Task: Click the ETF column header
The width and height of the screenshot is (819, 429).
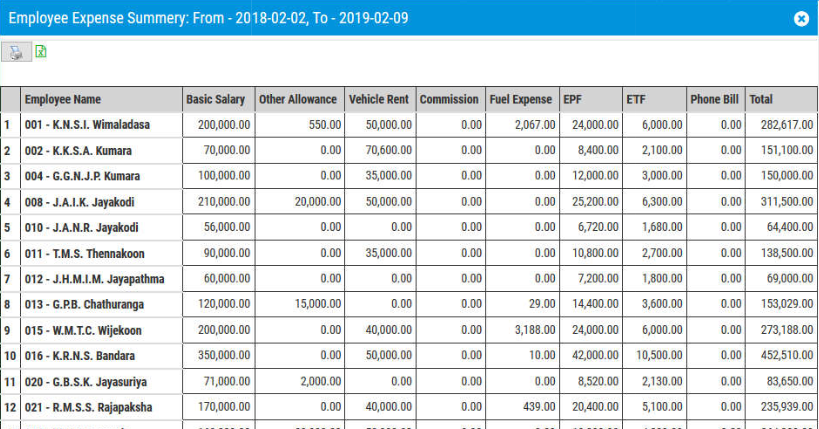Action: coord(636,100)
